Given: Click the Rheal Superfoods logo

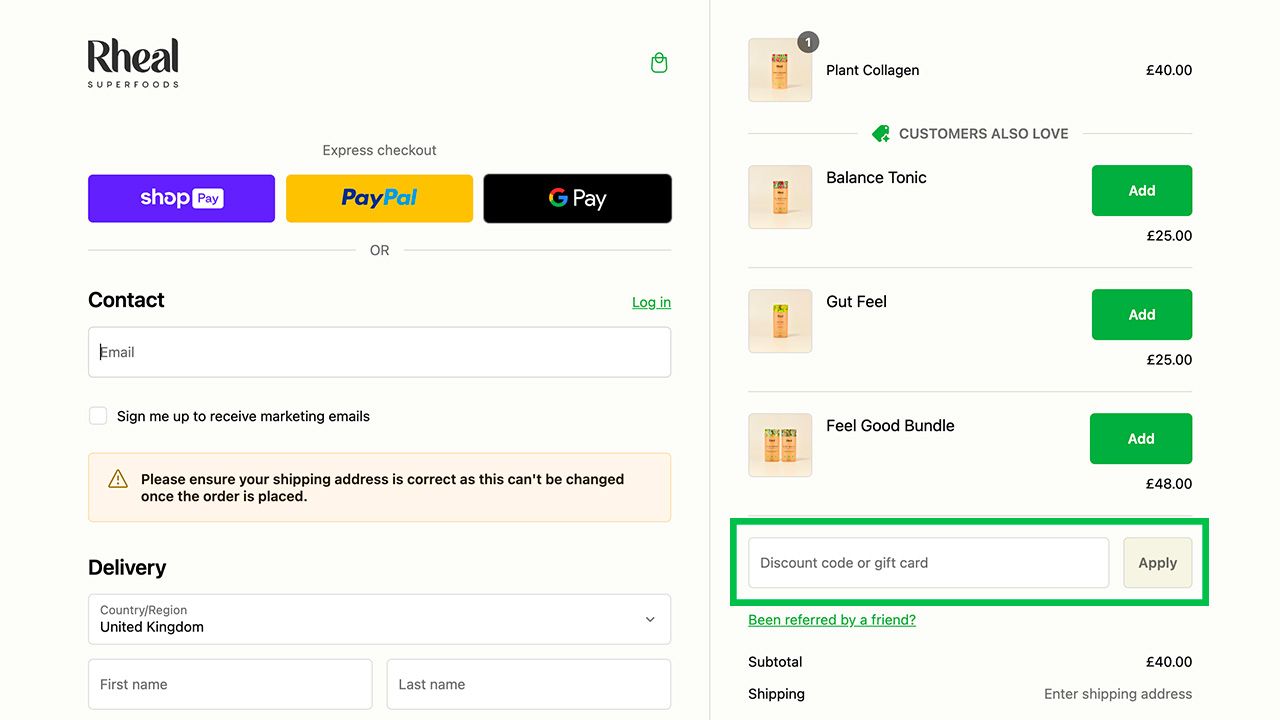Looking at the screenshot, I should 133,63.
